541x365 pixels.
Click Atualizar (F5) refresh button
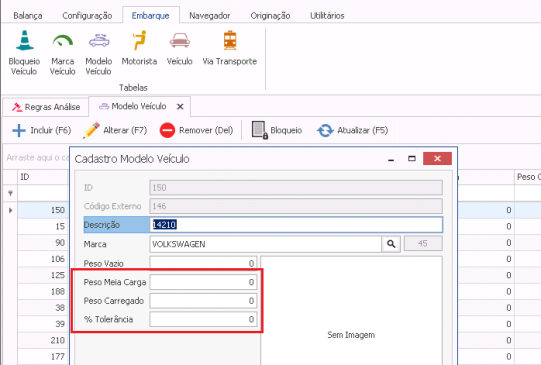coord(353,130)
